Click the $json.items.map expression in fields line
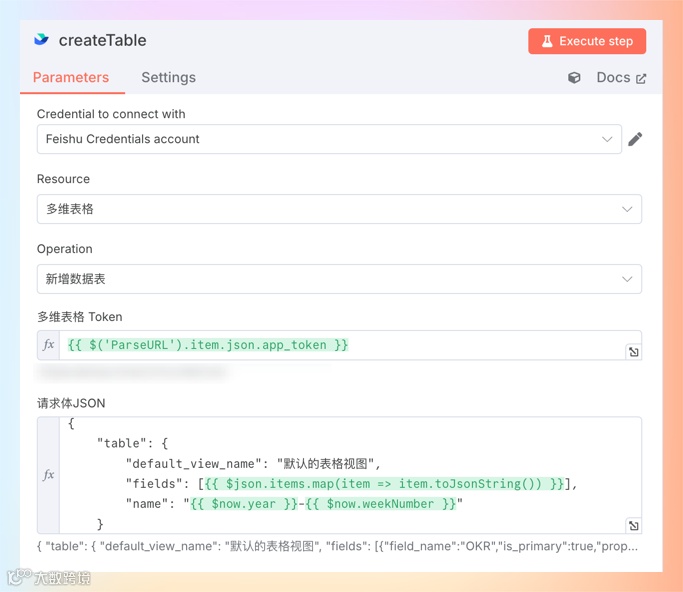Viewport: 683px width, 592px height. pyautogui.click(x=384, y=484)
